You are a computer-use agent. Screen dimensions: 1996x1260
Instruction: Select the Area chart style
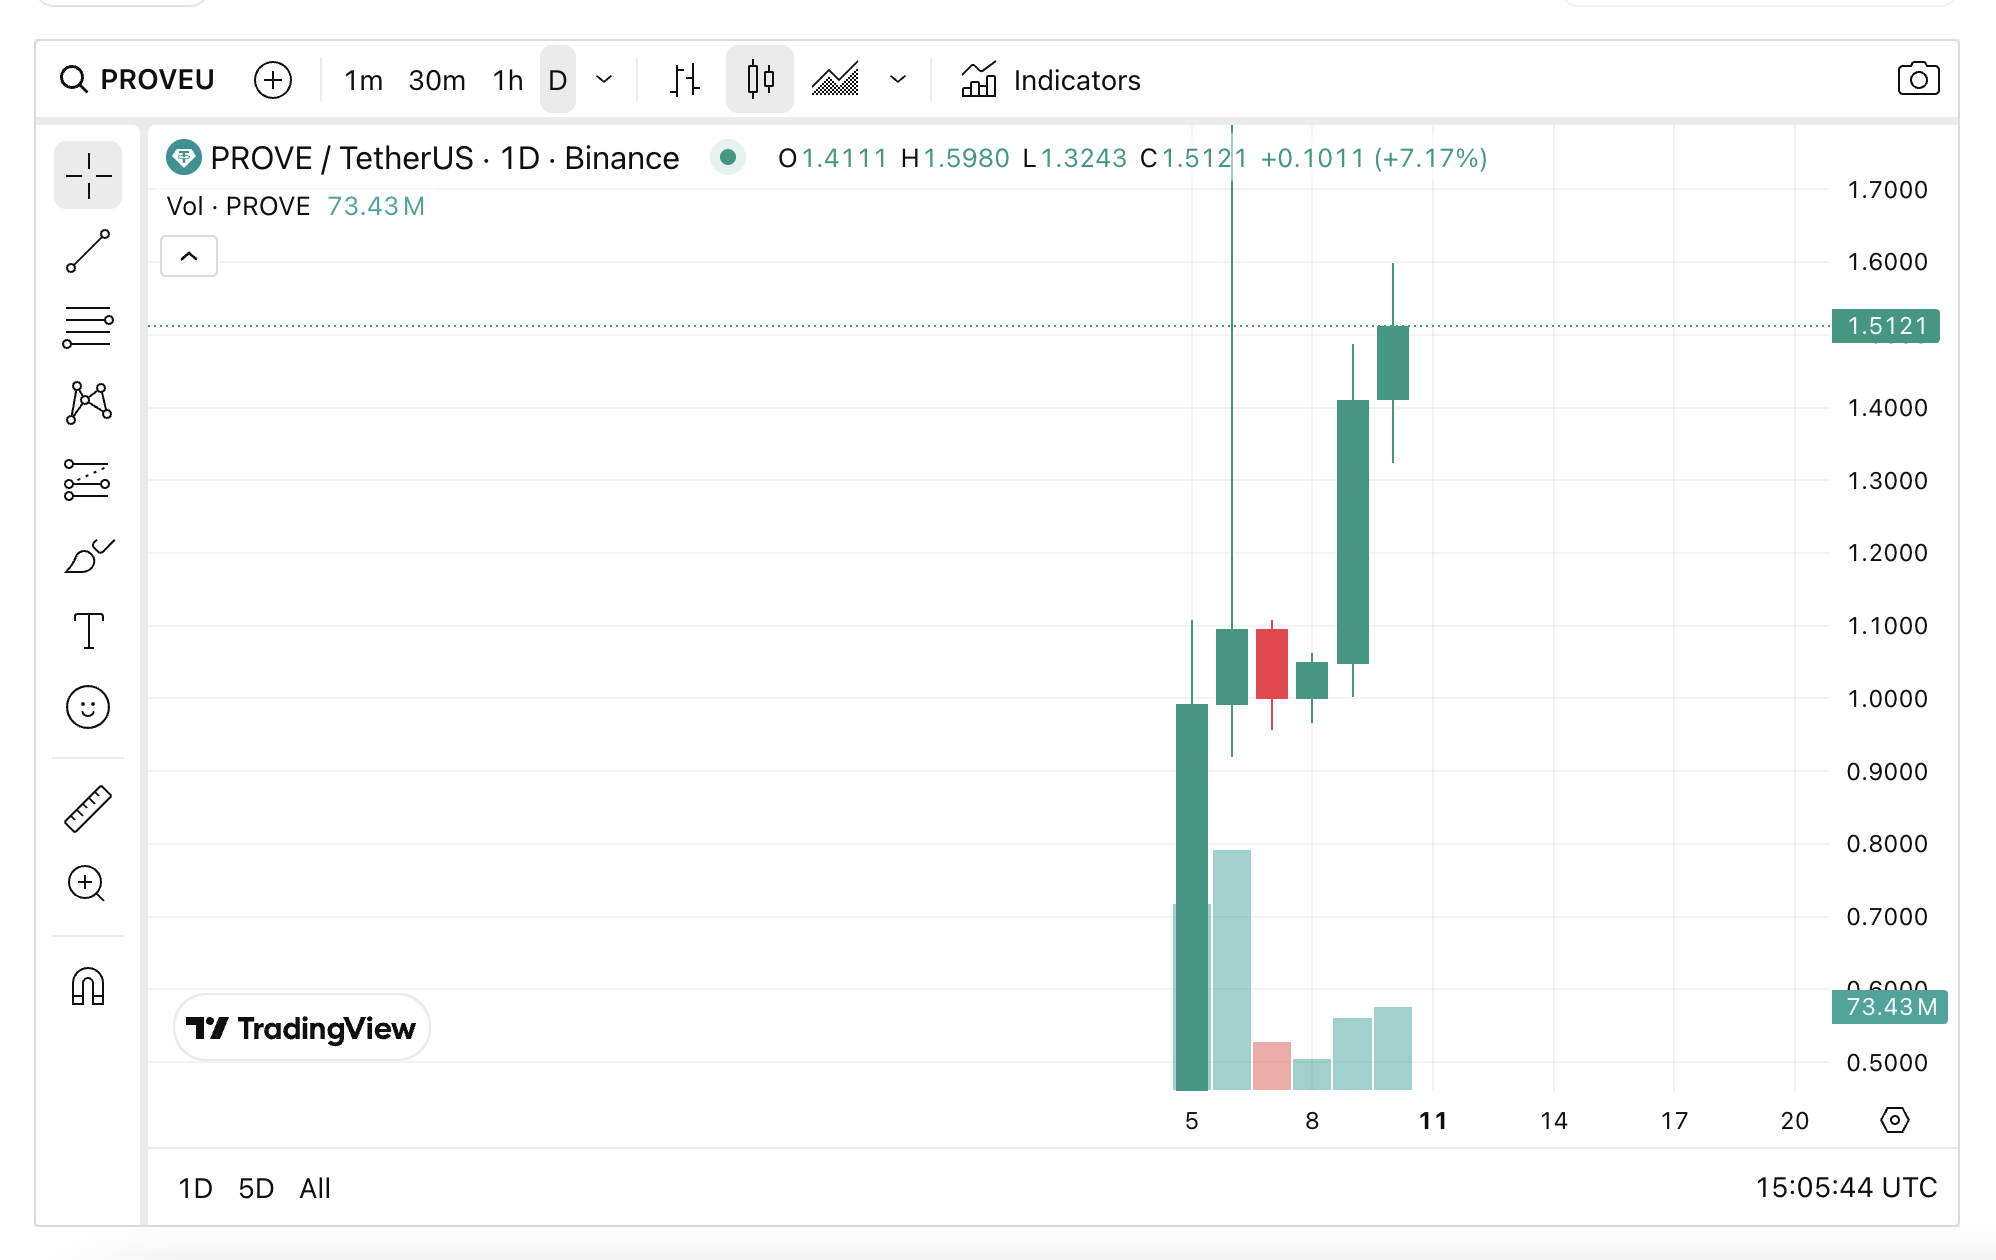click(836, 80)
